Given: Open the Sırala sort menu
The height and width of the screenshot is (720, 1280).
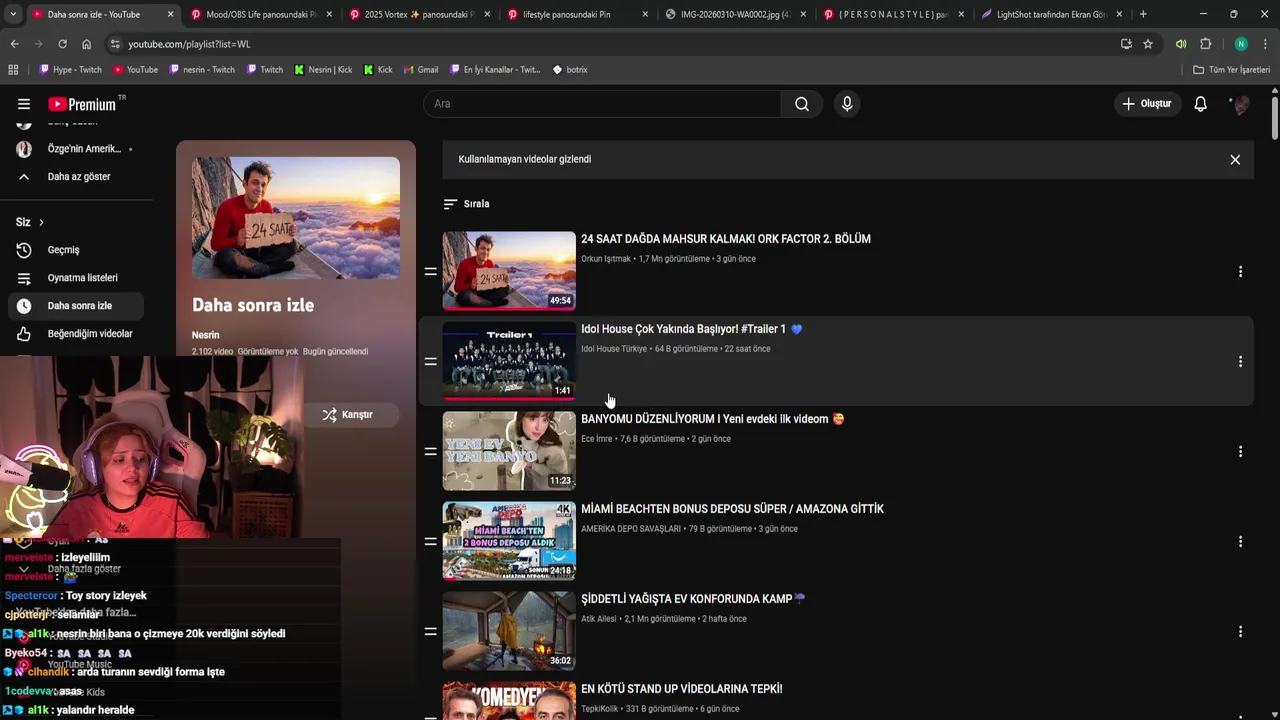Looking at the screenshot, I should pyautogui.click(x=467, y=204).
